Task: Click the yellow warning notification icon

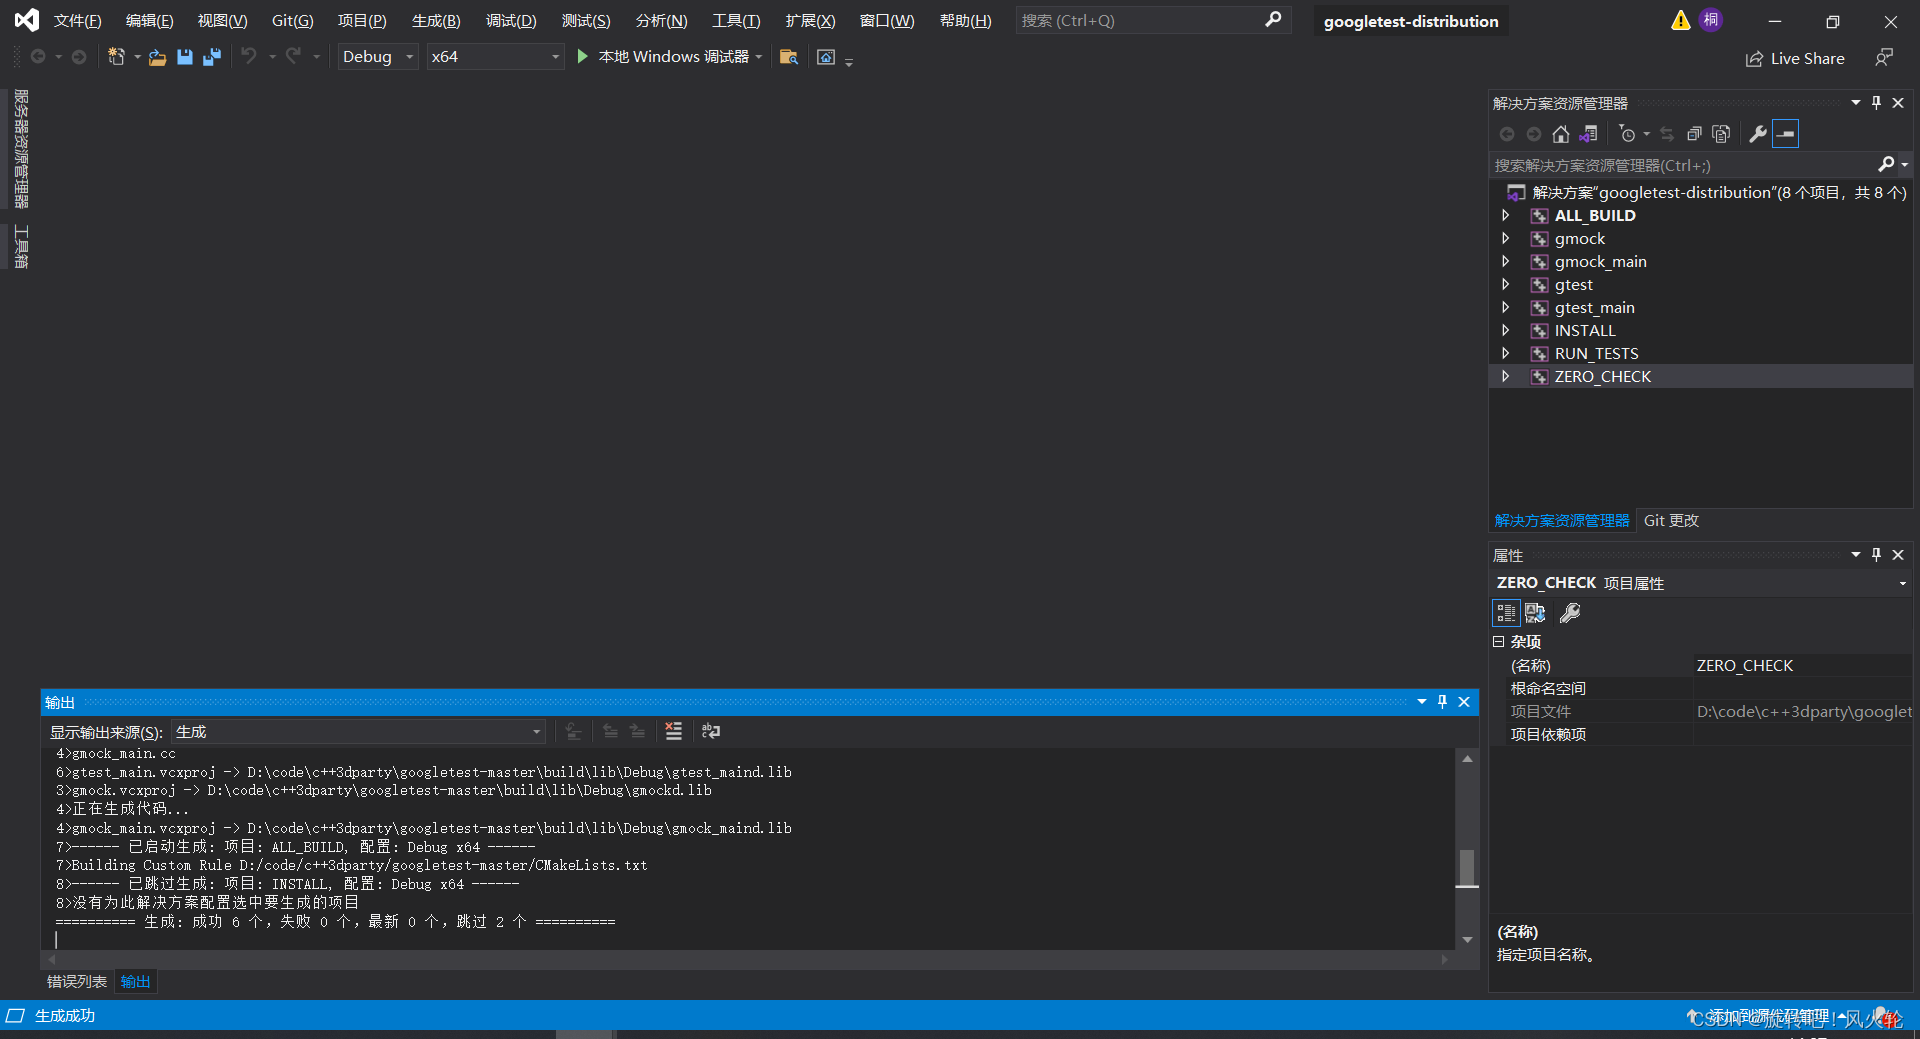Action: (x=1681, y=20)
